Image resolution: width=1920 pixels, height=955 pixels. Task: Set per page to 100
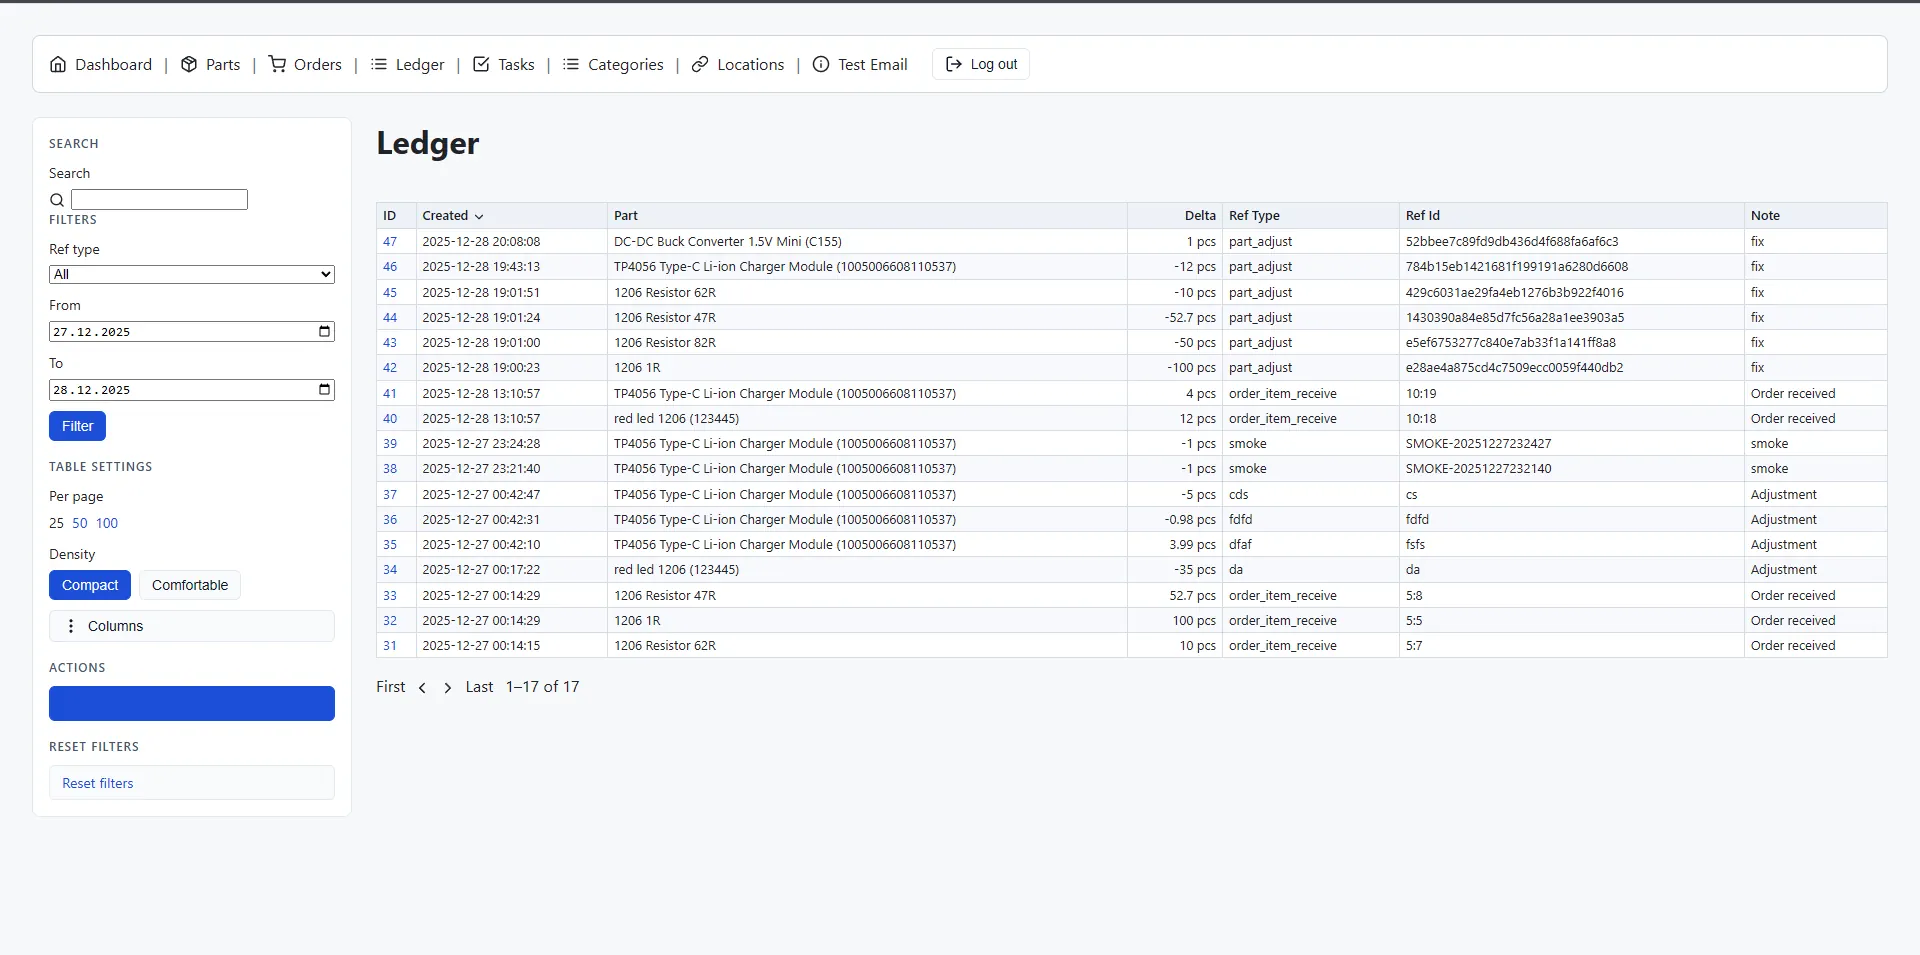pos(107,523)
